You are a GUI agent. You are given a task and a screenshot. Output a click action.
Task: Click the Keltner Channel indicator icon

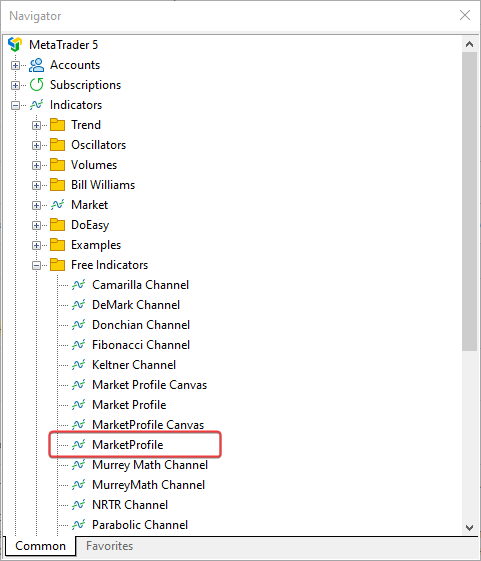click(x=78, y=365)
